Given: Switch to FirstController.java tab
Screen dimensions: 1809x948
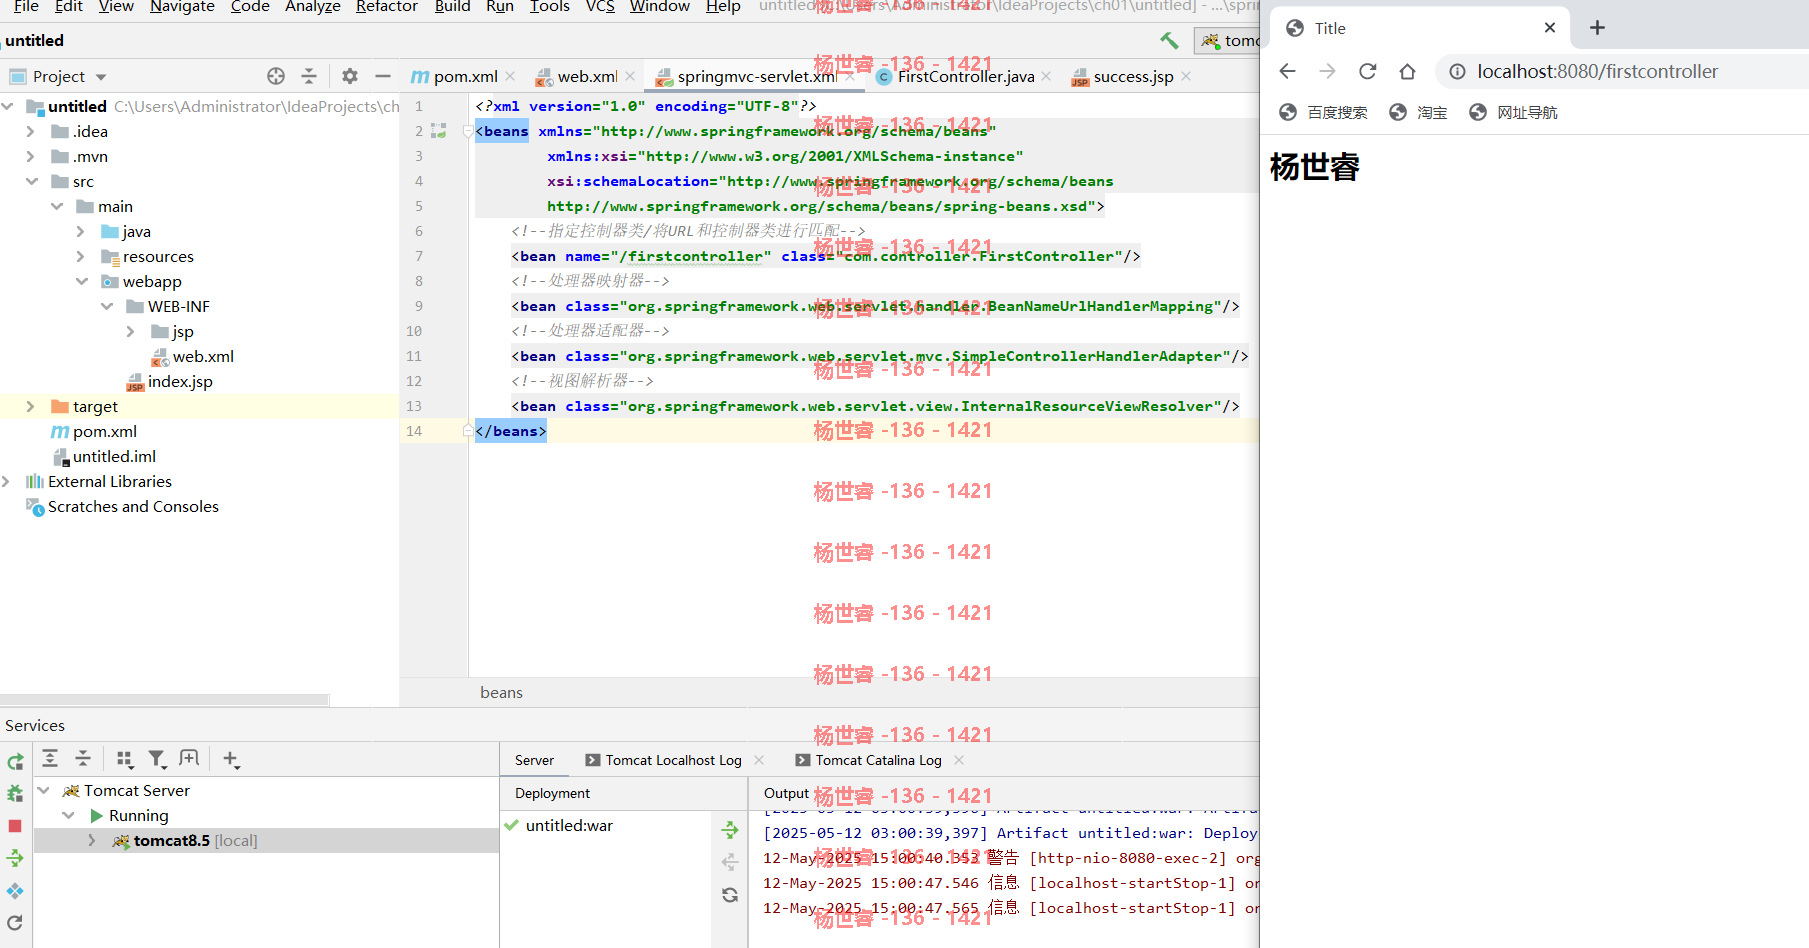Looking at the screenshot, I should (x=966, y=76).
